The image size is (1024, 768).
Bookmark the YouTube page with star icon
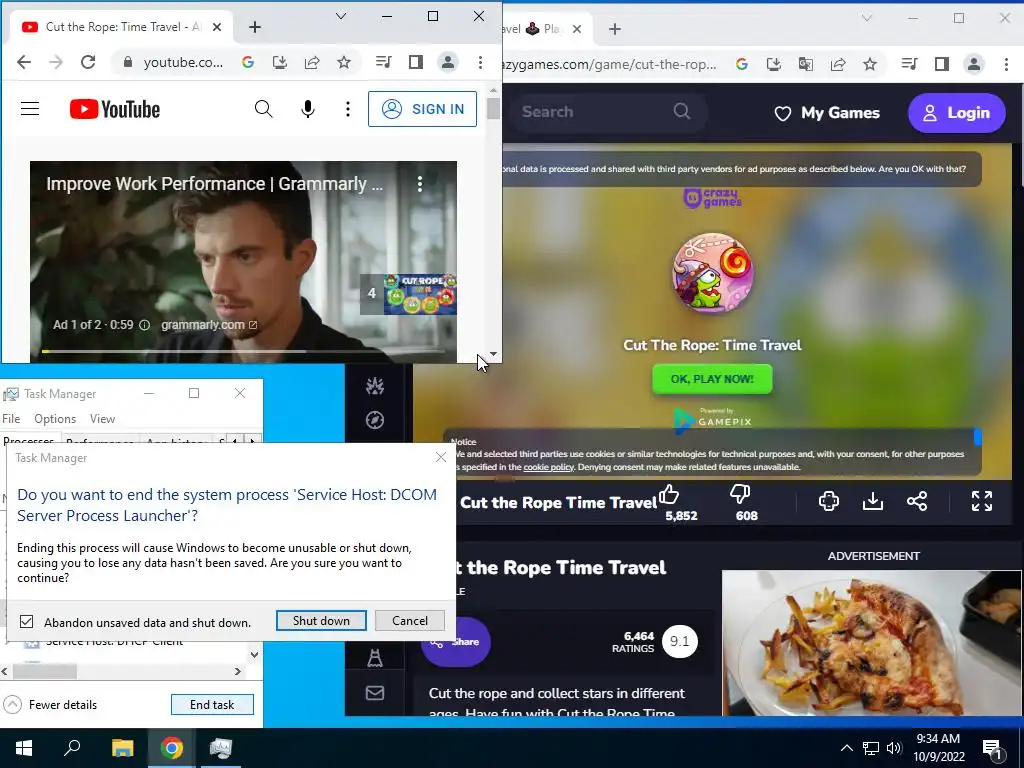[x=344, y=62]
